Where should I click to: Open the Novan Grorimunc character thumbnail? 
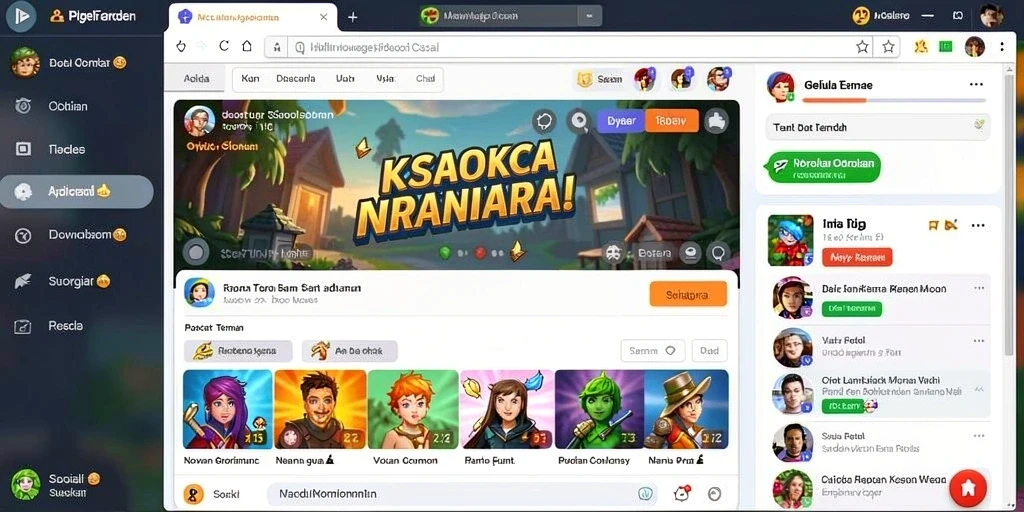point(227,409)
